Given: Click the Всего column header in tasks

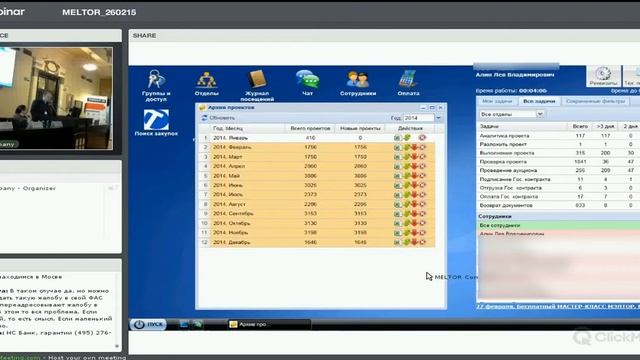Looking at the screenshot, I should pyautogui.click(x=580, y=127).
